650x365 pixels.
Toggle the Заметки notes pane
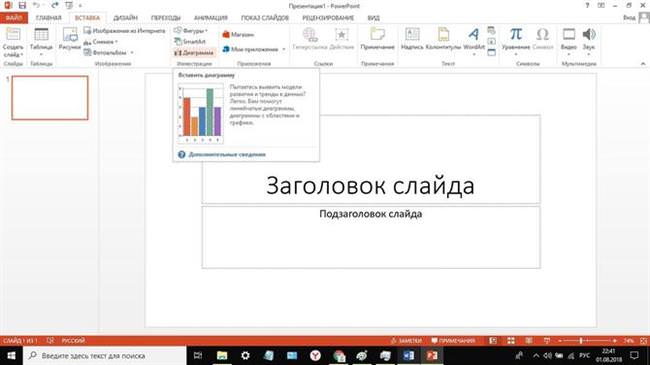tap(406, 341)
